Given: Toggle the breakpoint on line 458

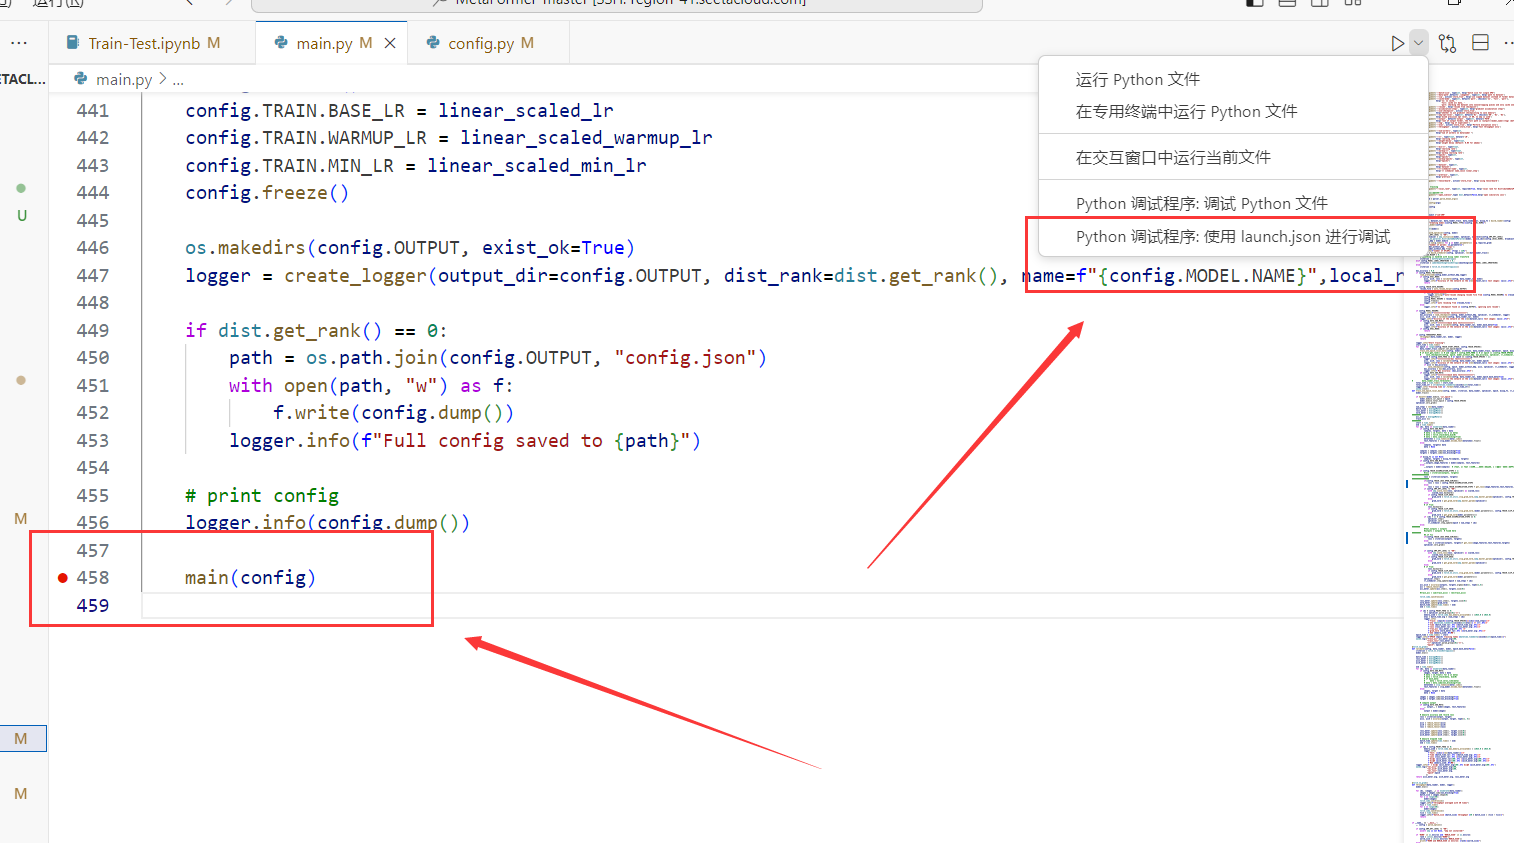Looking at the screenshot, I should (x=62, y=577).
